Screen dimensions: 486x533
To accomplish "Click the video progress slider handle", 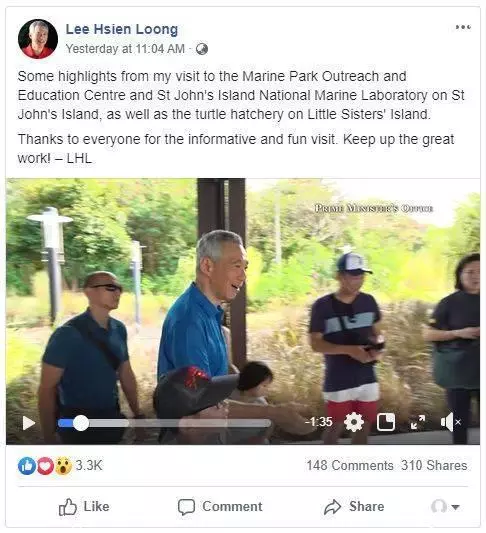I will point(81,423).
